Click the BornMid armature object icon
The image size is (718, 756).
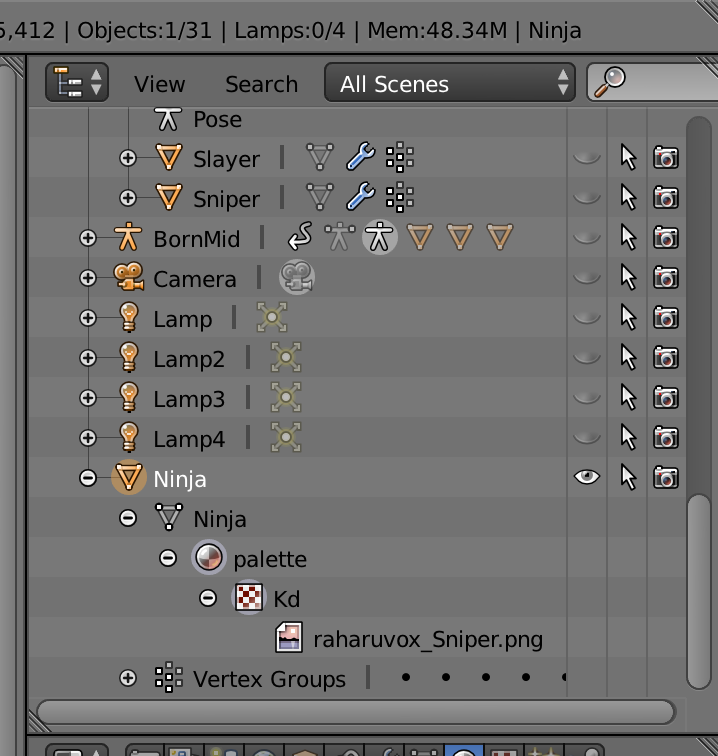tap(127, 238)
